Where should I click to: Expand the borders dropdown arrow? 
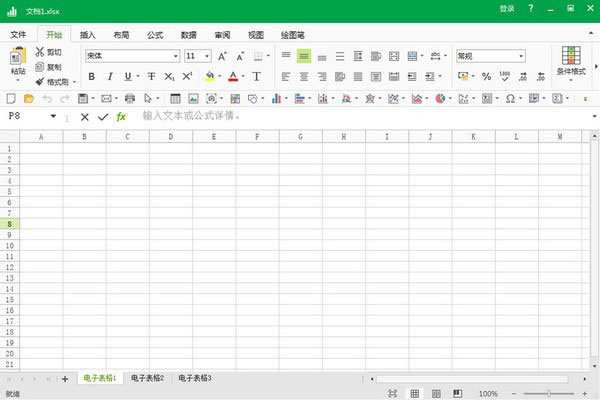[268, 56]
